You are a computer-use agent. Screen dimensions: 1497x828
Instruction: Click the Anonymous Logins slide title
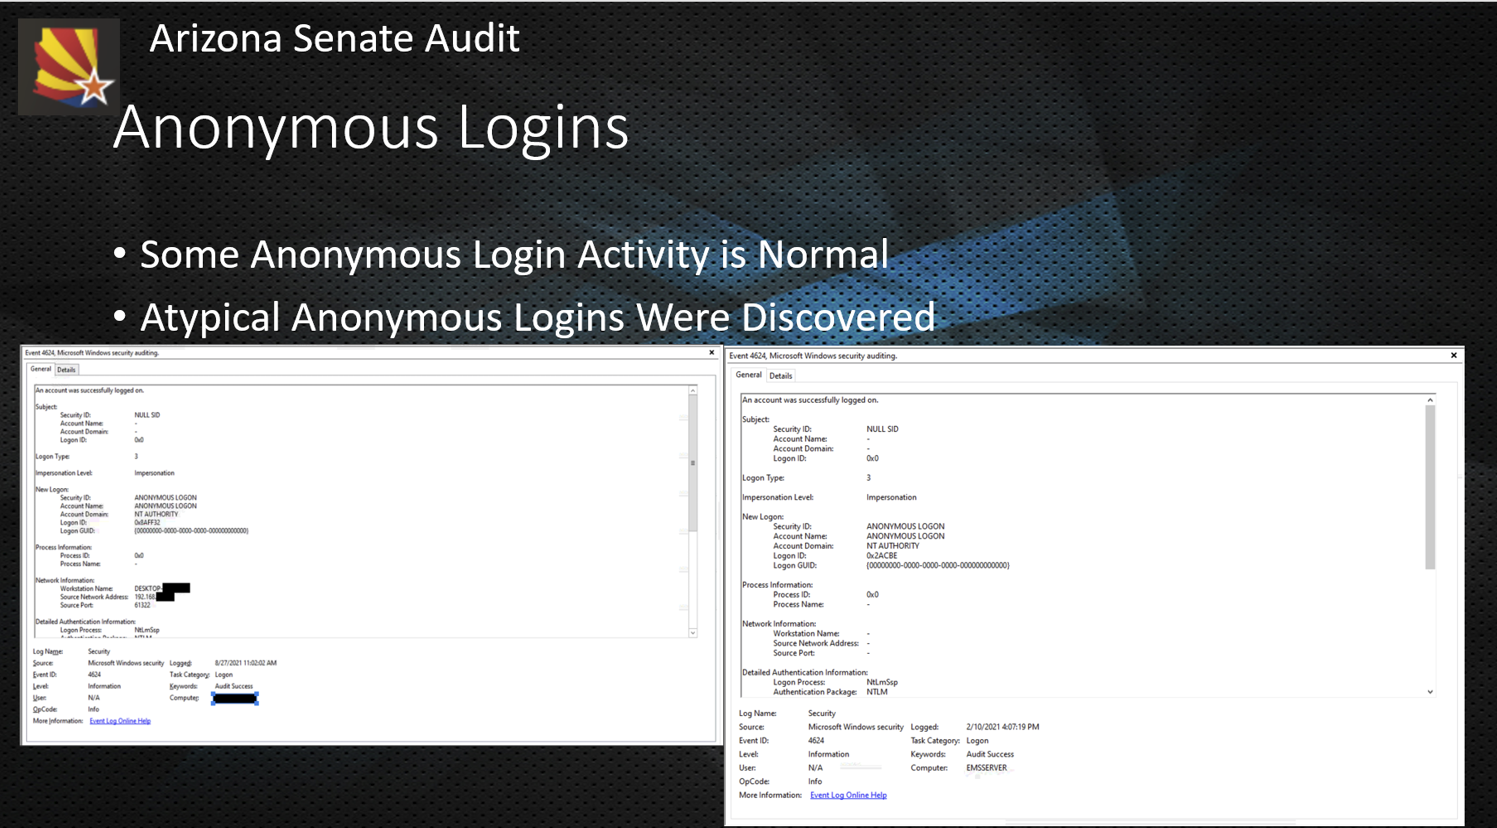[370, 127]
